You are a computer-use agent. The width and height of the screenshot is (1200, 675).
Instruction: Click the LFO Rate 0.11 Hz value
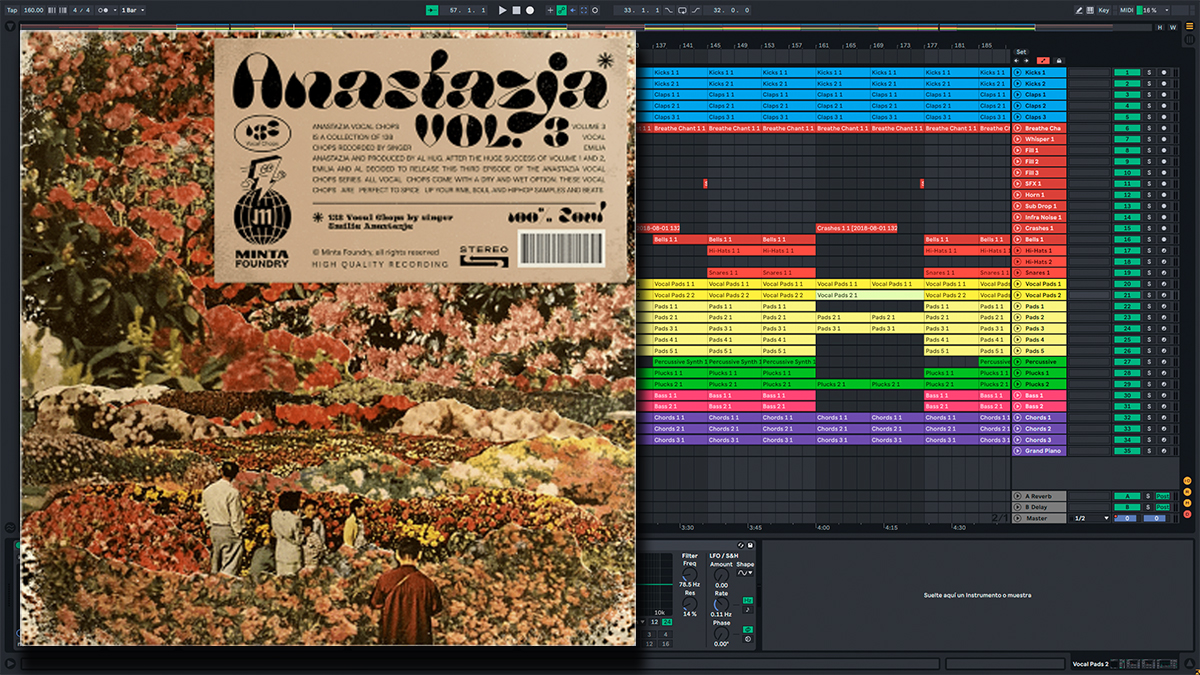tap(720, 614)
